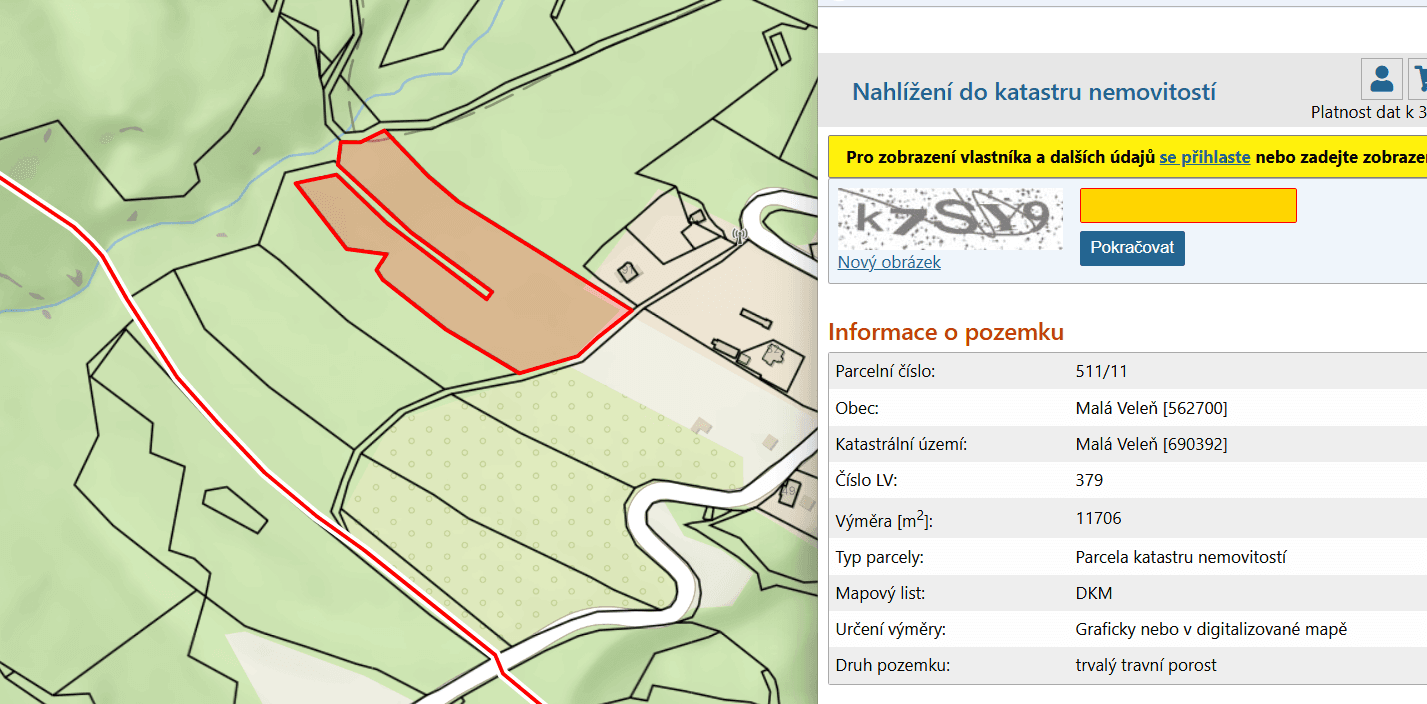The width and height of the screenshot is (1427, 704).
Task: Click the captcha image
Action: coord(950,218)
